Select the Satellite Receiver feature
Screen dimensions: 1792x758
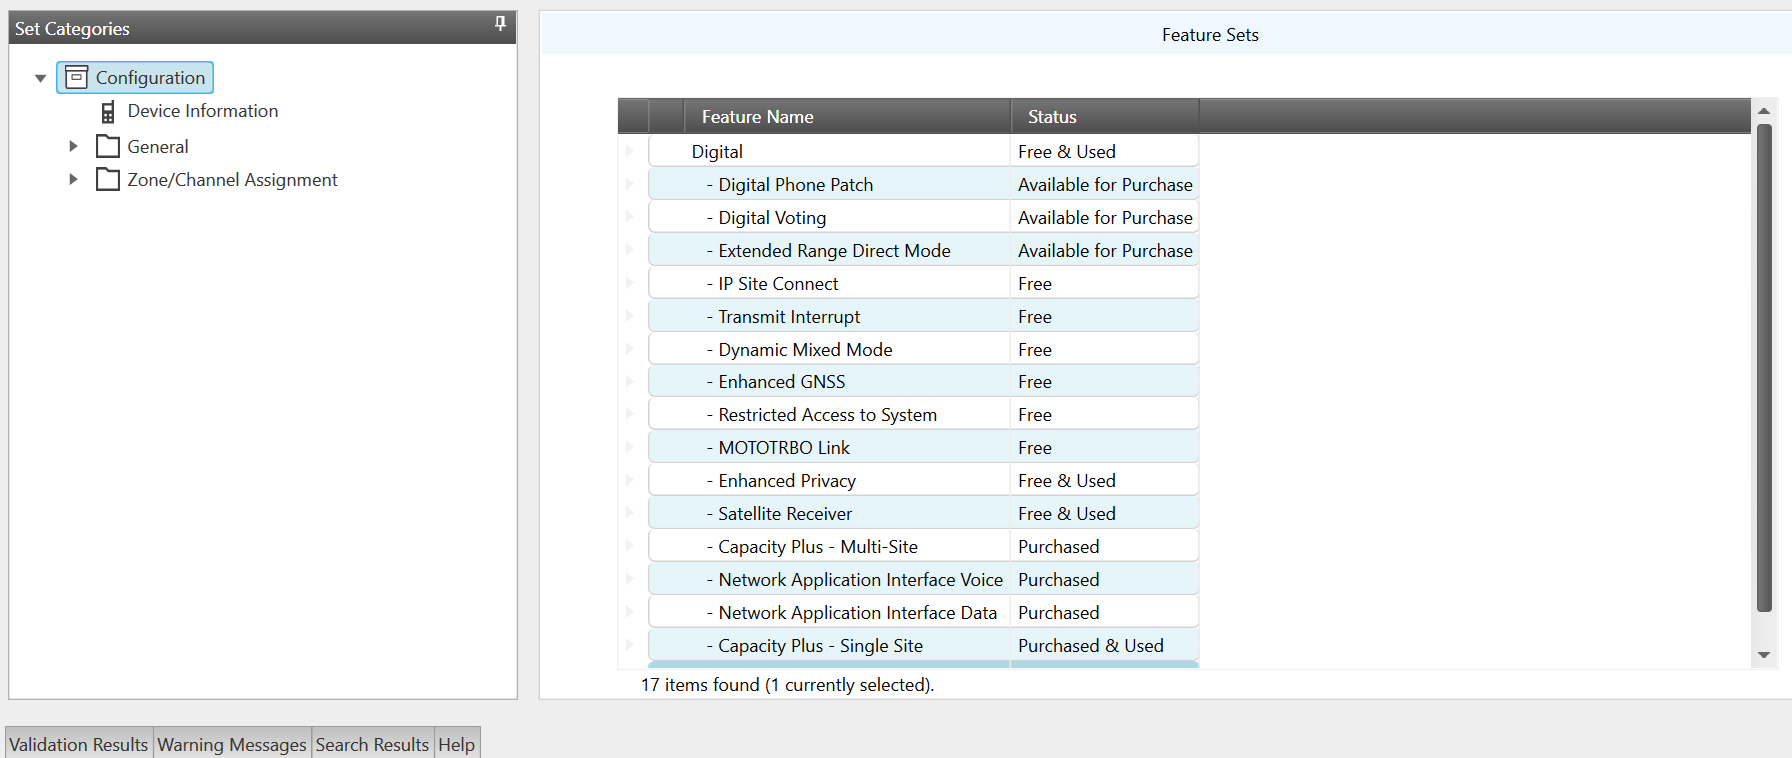(924, 514)
